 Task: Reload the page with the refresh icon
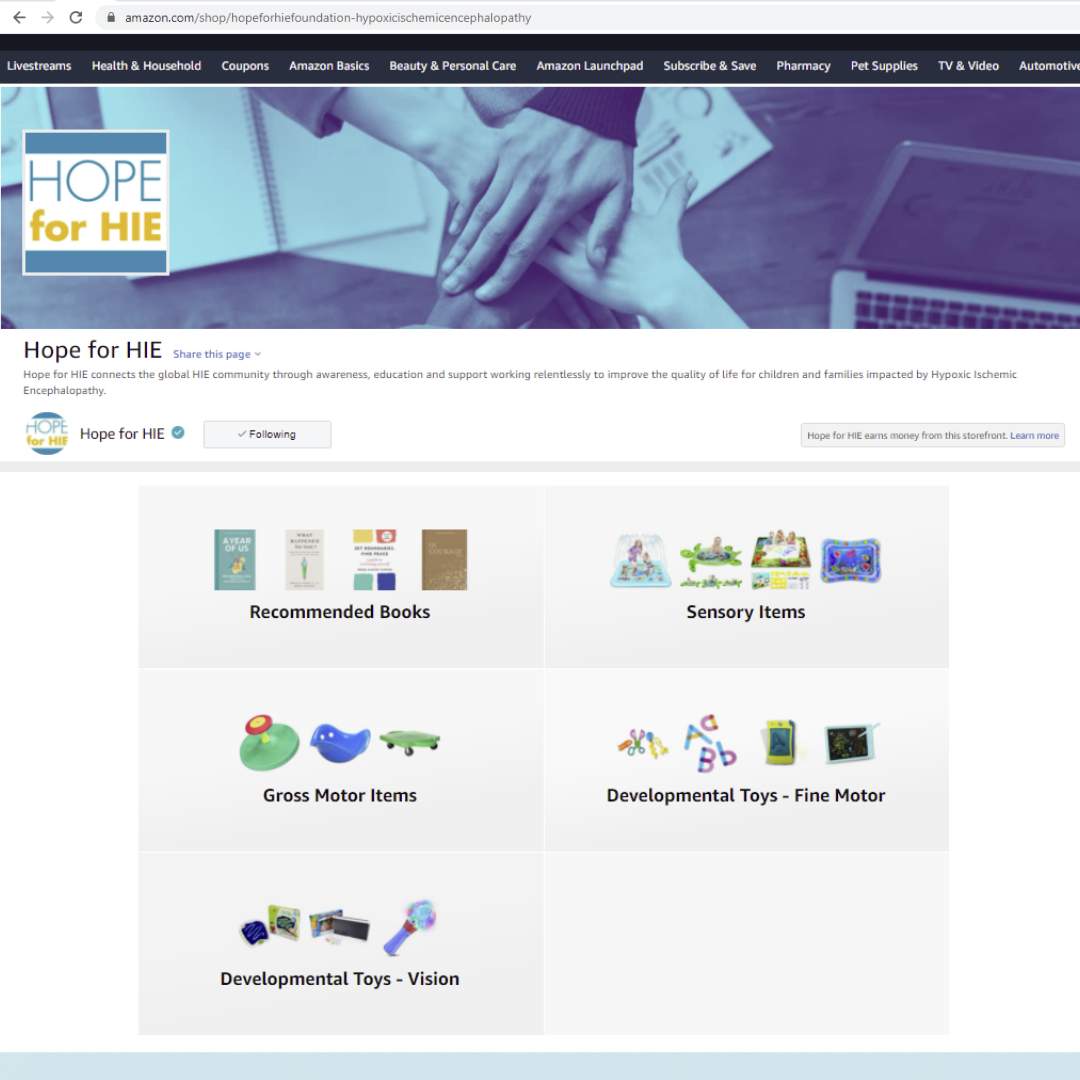pos(76,17)
